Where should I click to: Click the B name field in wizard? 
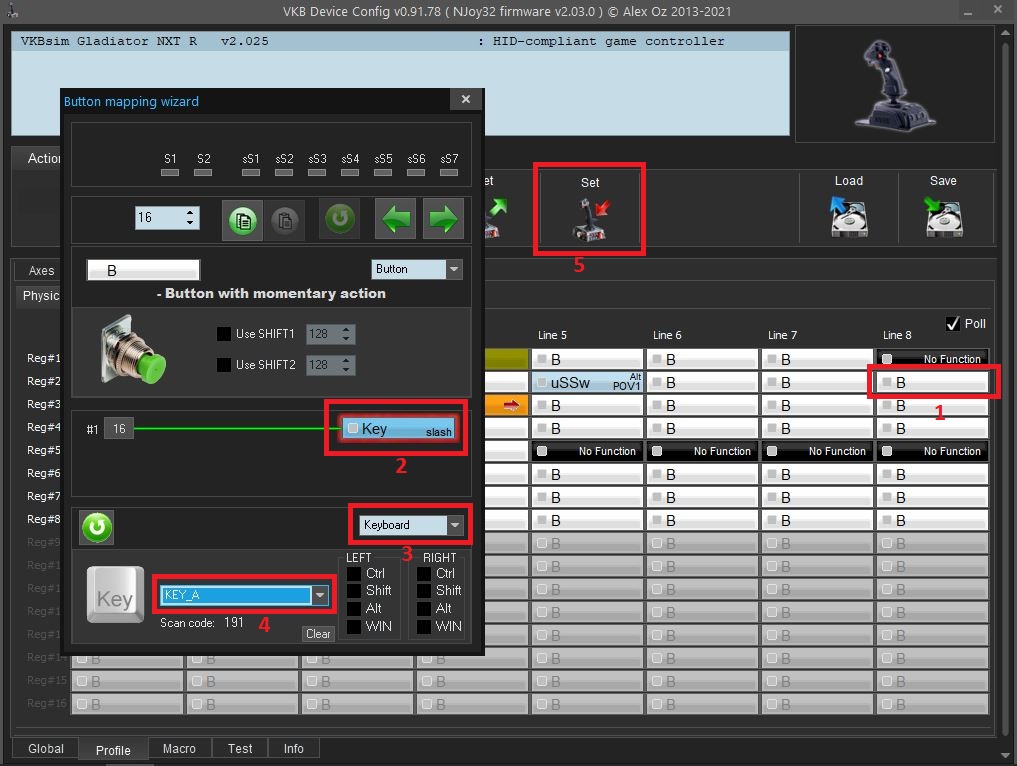coord(143,270)
